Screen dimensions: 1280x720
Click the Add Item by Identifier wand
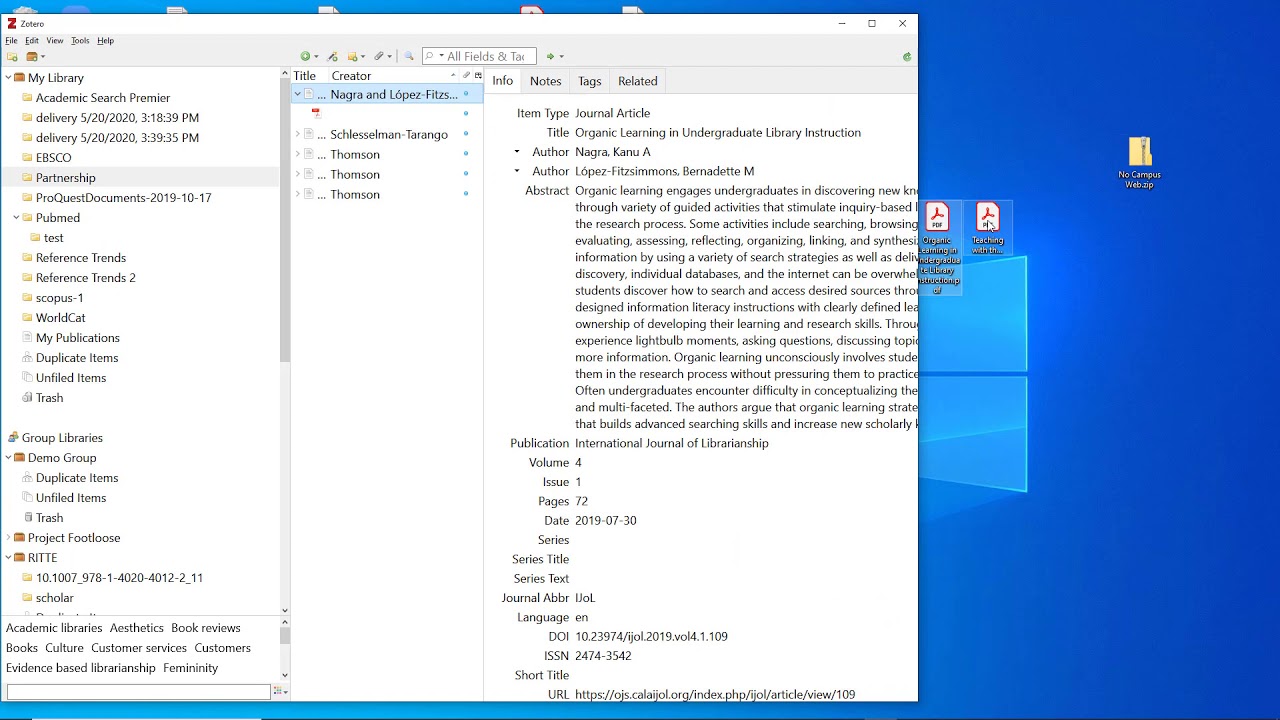[x=333, y=57]
